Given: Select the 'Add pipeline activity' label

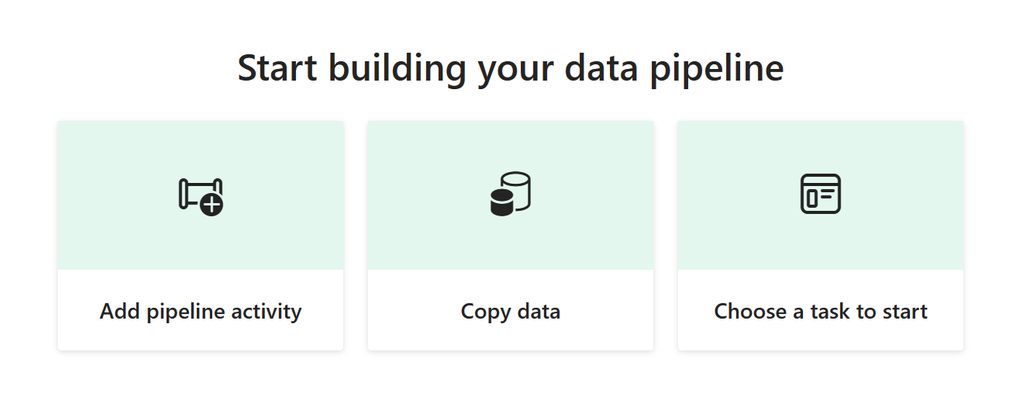Looking at the screenshot, I should click(x=200, y=311).
